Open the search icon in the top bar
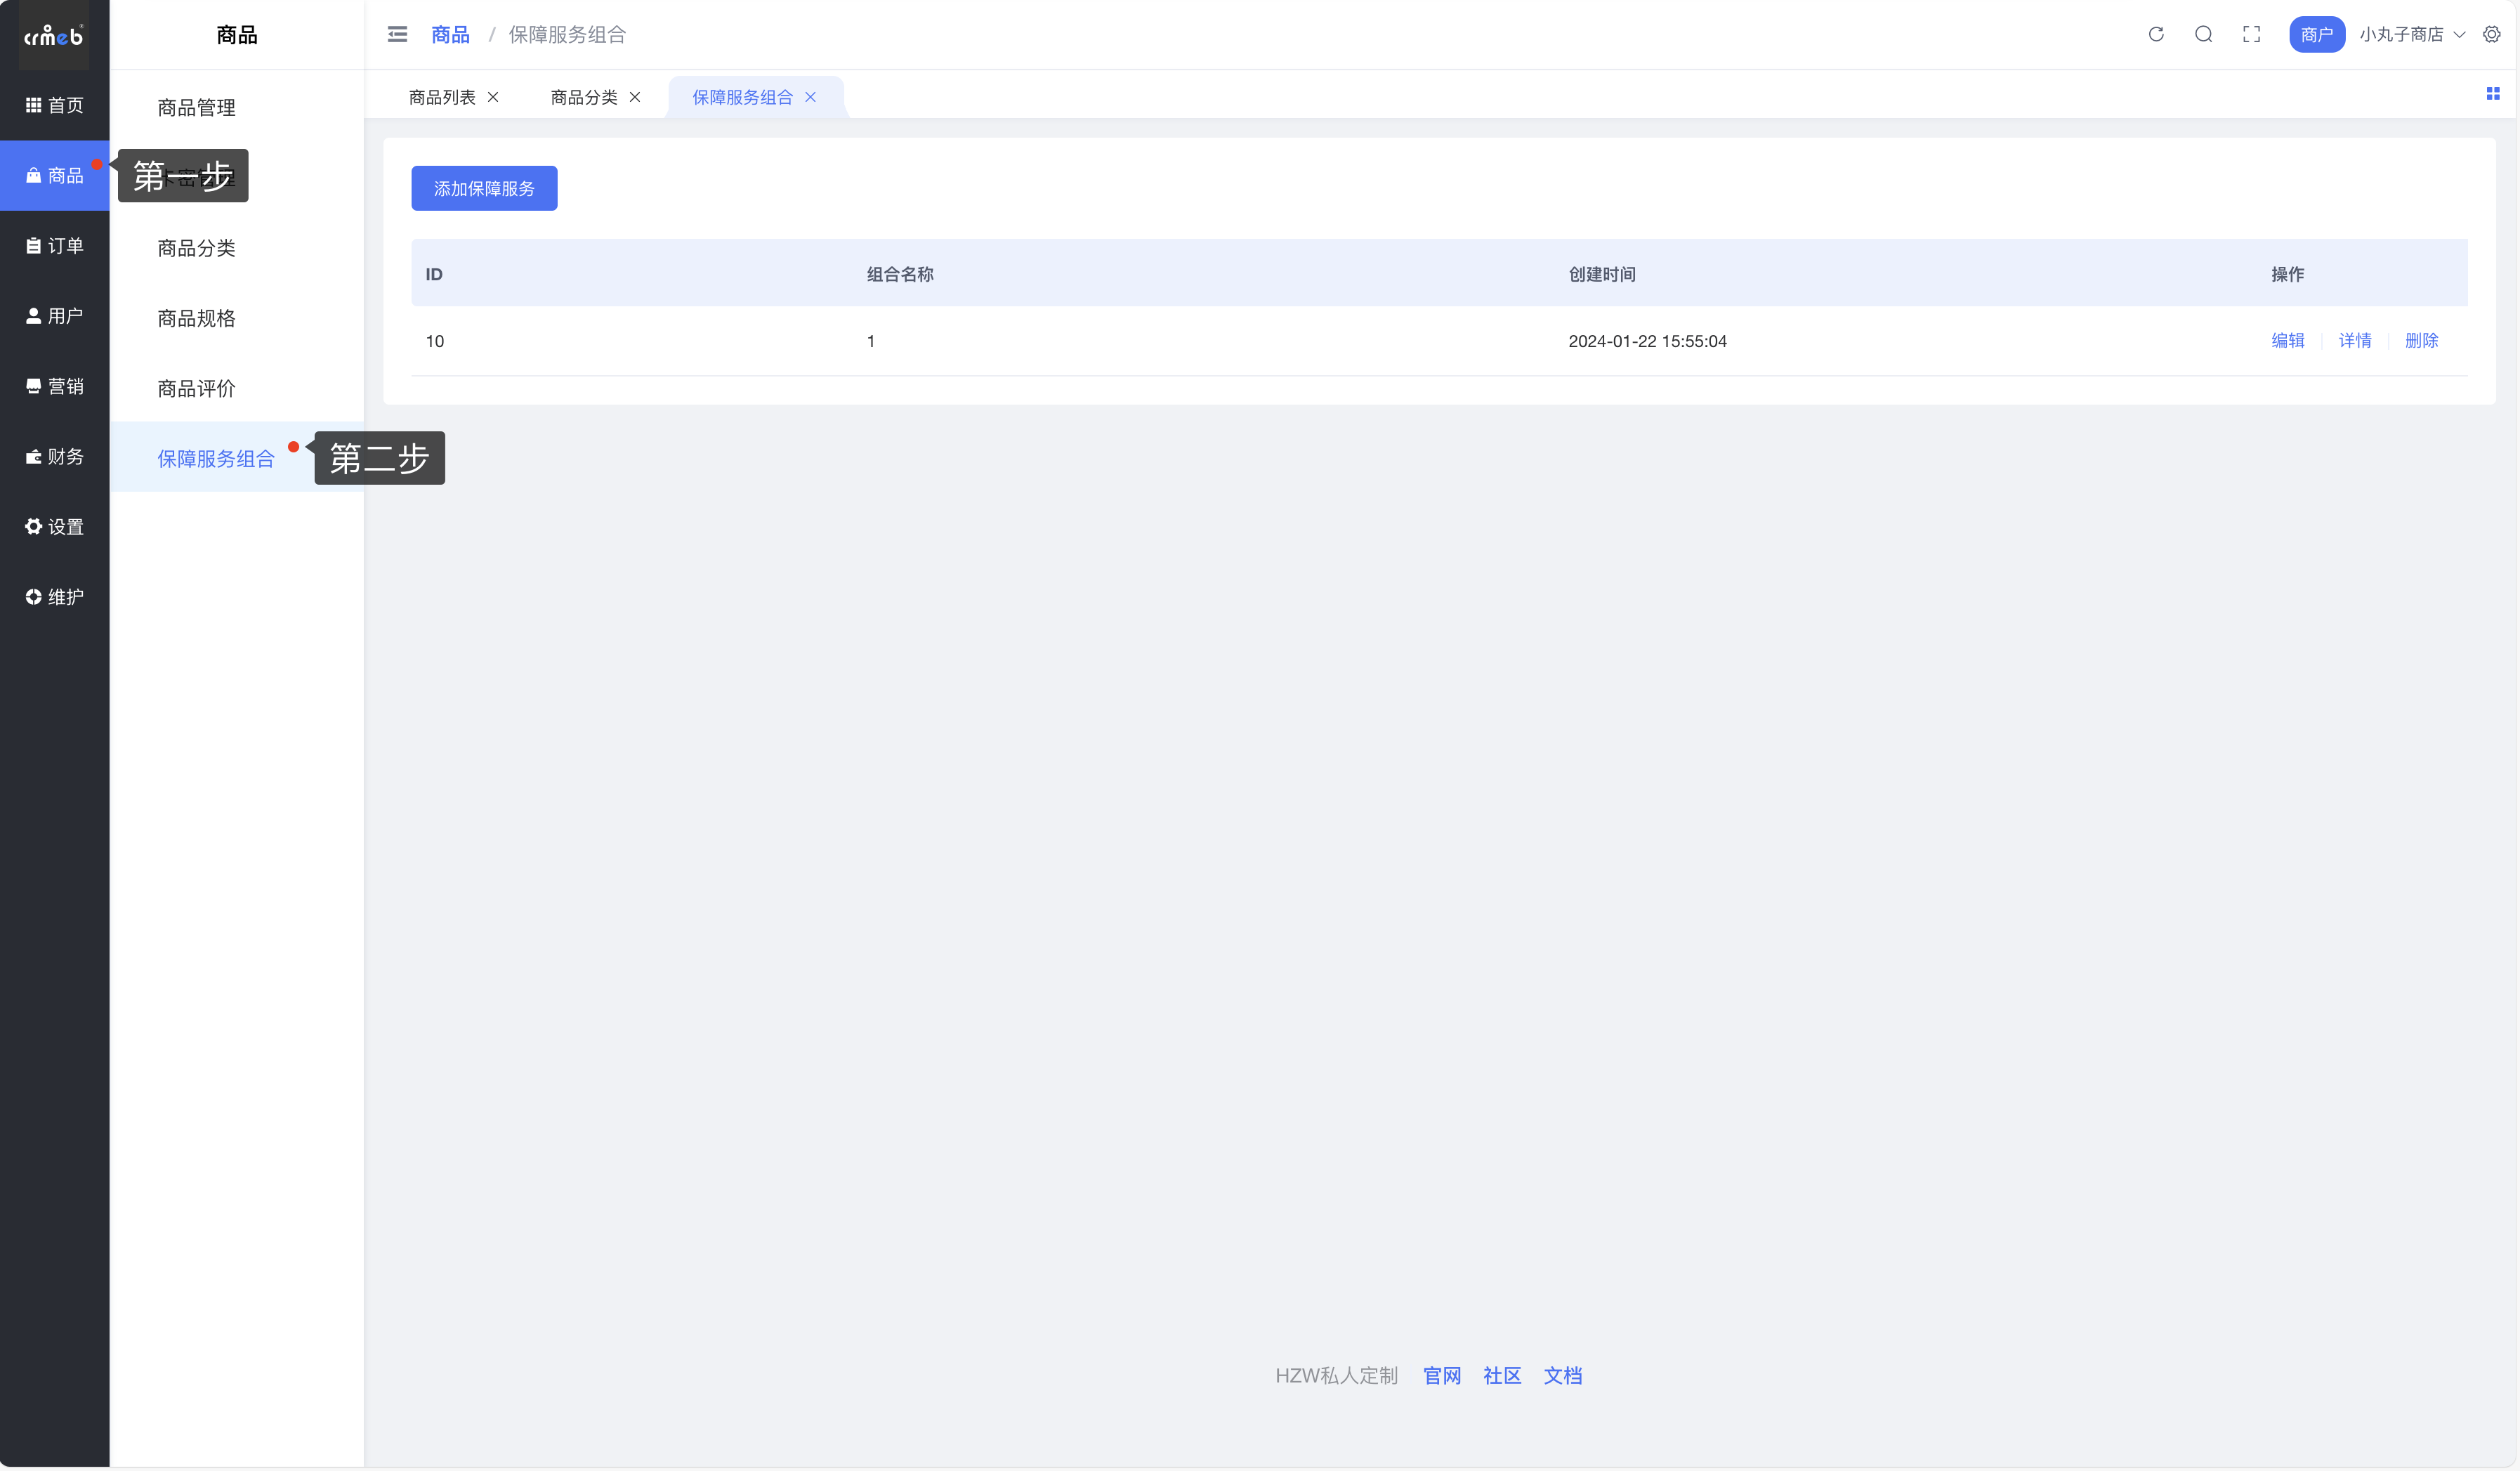Screen dimensions: 2520x1471 point(2203,34)
